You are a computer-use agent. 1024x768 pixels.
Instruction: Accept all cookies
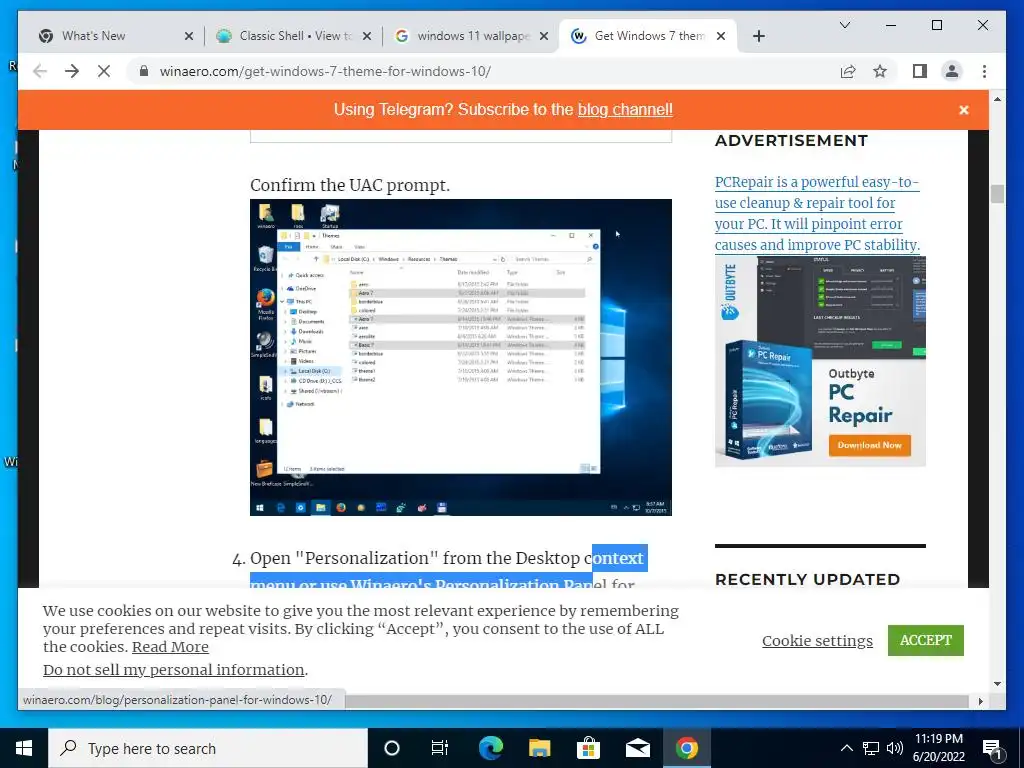925,641
